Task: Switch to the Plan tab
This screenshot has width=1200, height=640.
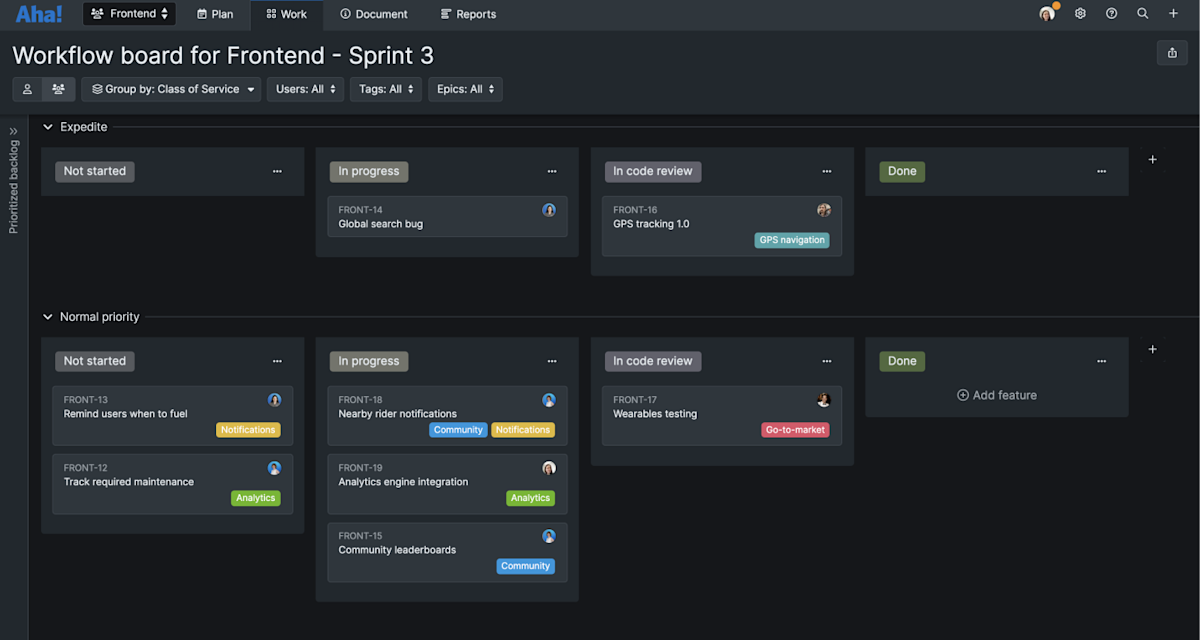Action: (x=214, y=14)
